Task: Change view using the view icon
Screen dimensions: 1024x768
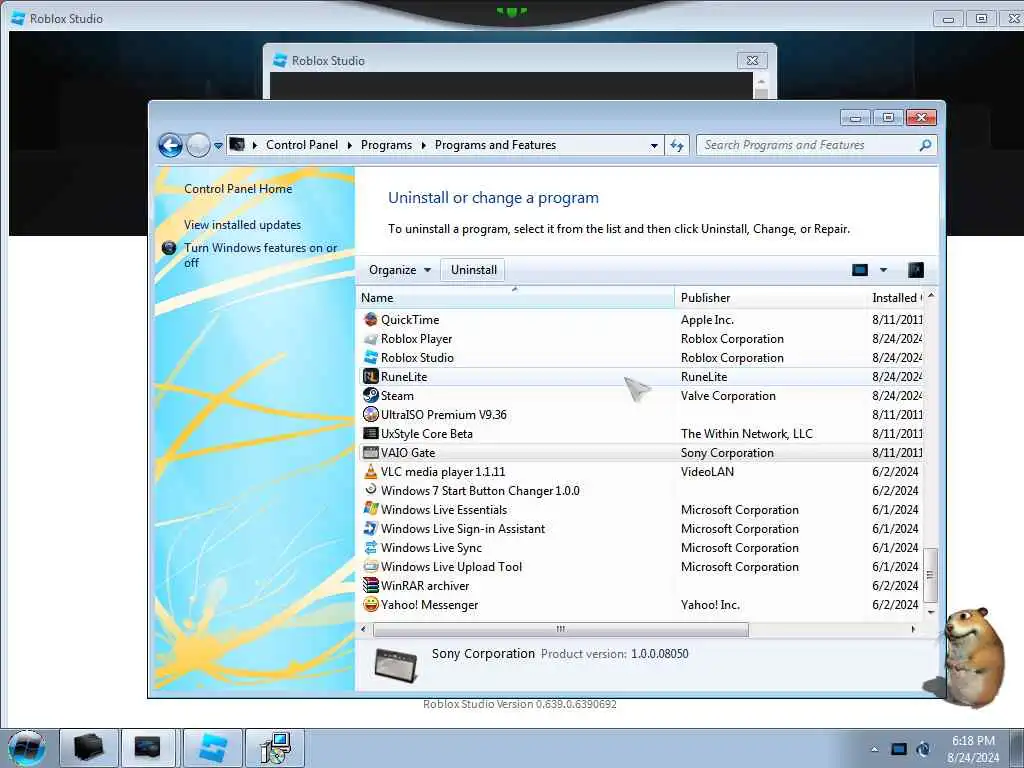Action: coord(860,270)
